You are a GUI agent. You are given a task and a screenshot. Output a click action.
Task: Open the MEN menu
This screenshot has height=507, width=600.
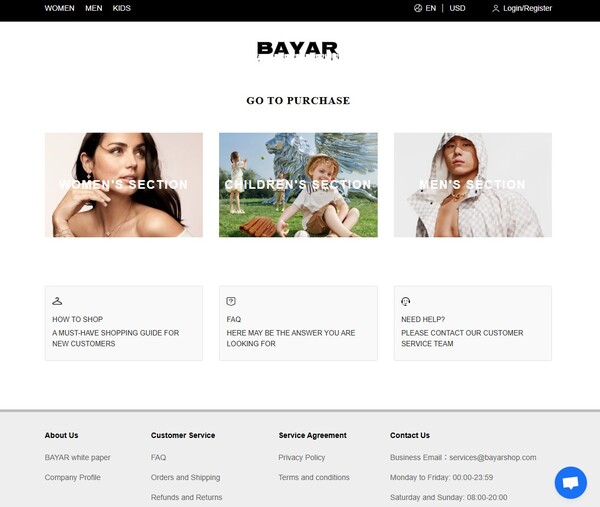[94, 8]
